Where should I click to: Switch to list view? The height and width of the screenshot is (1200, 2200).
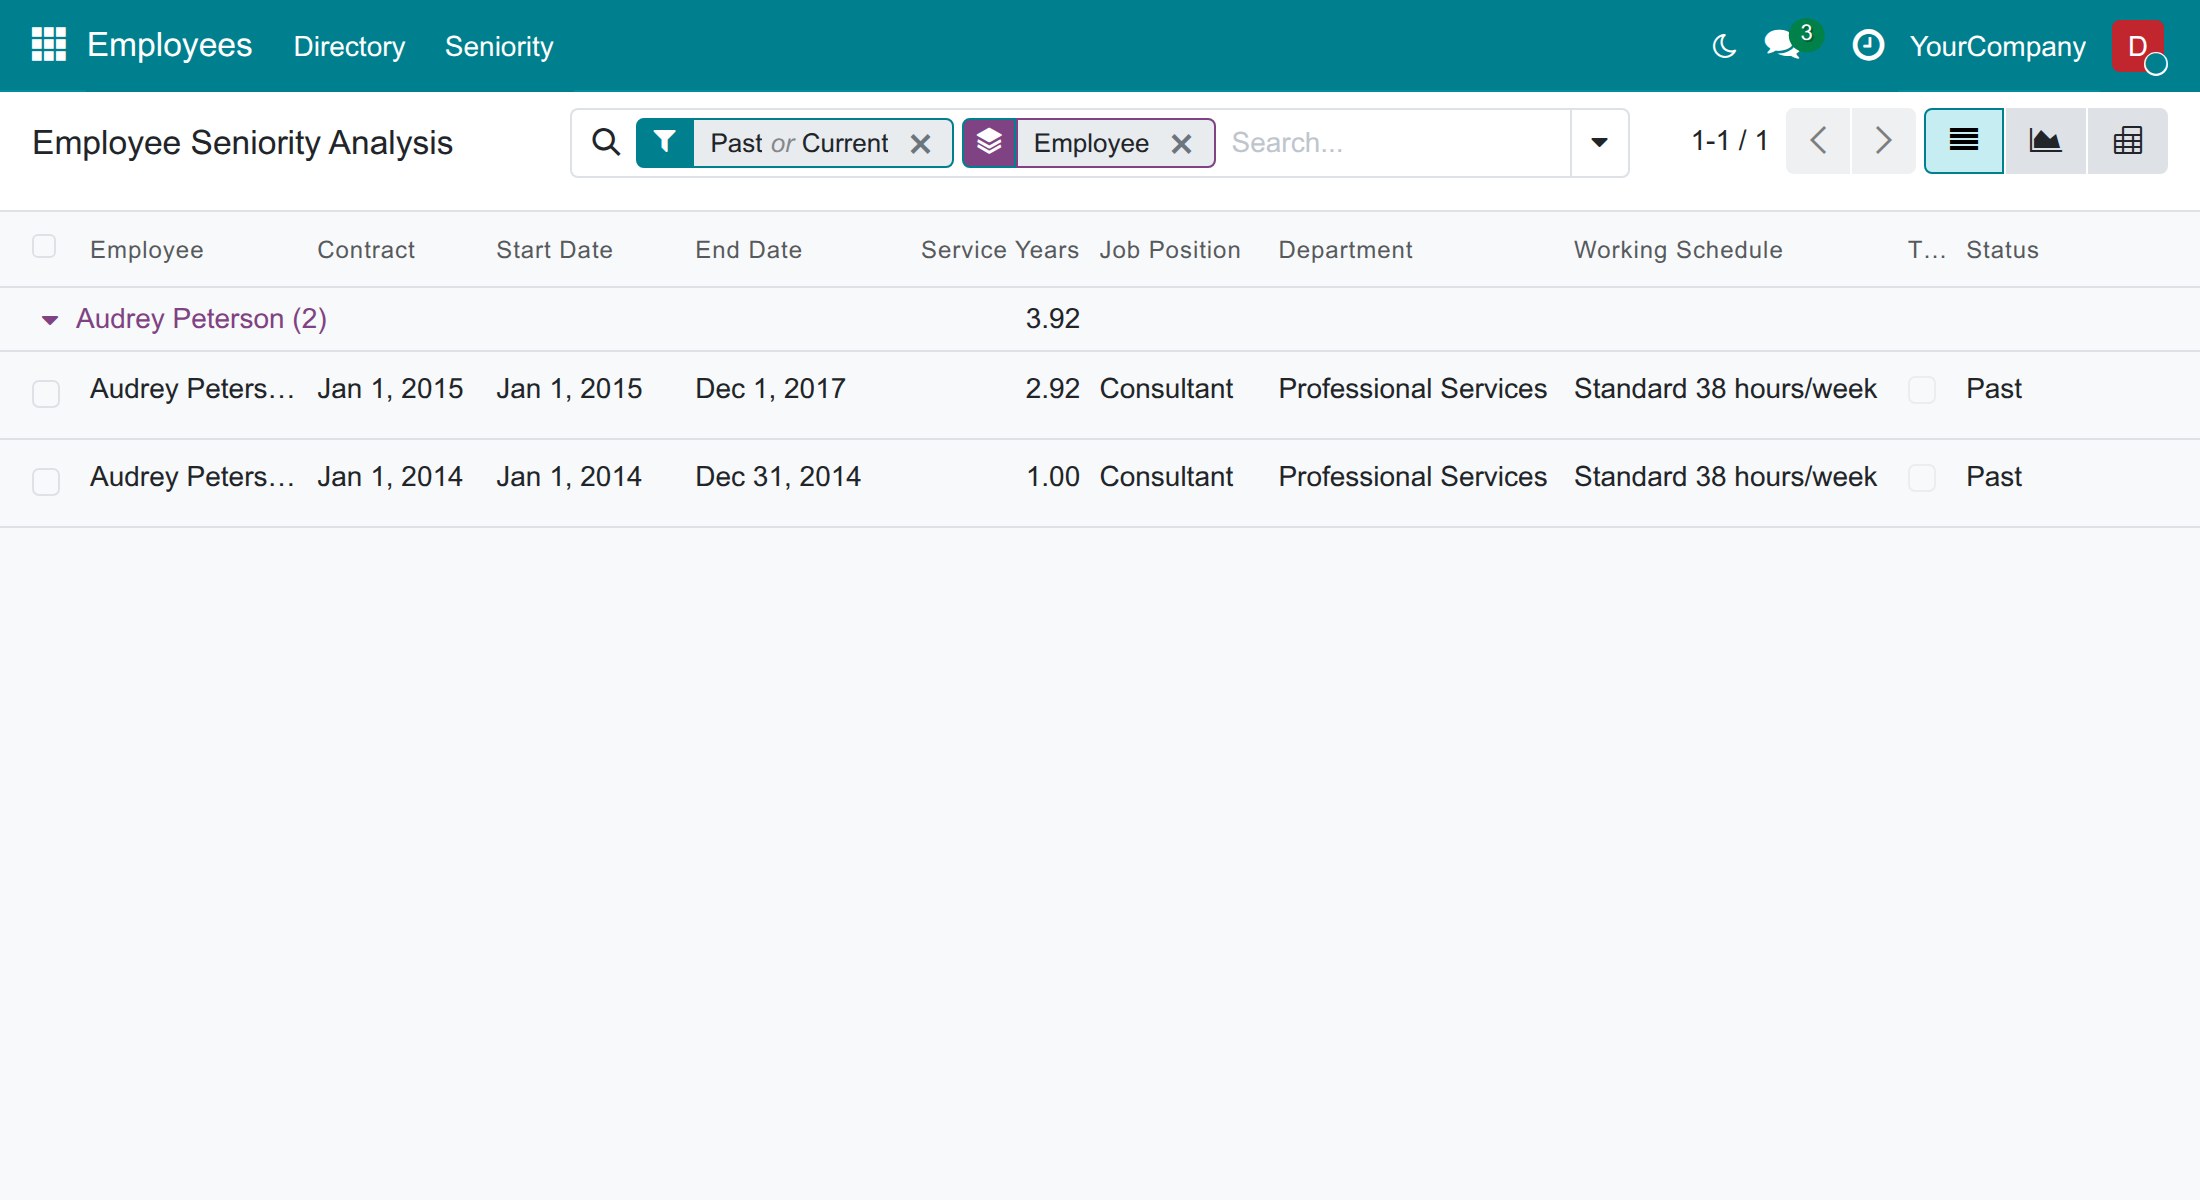tap(1964, 141)
